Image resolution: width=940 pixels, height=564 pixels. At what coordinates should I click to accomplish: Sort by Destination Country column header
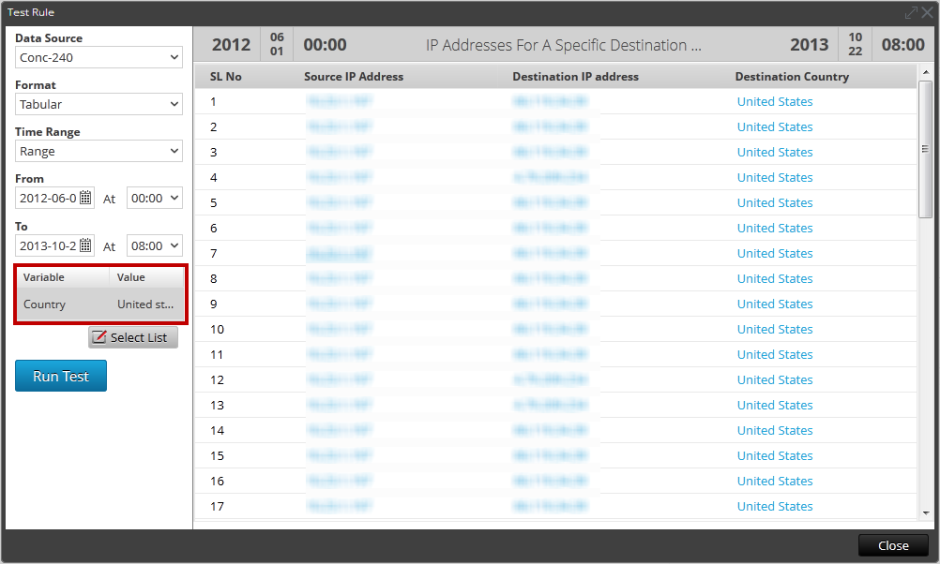(x=792, y=77)
